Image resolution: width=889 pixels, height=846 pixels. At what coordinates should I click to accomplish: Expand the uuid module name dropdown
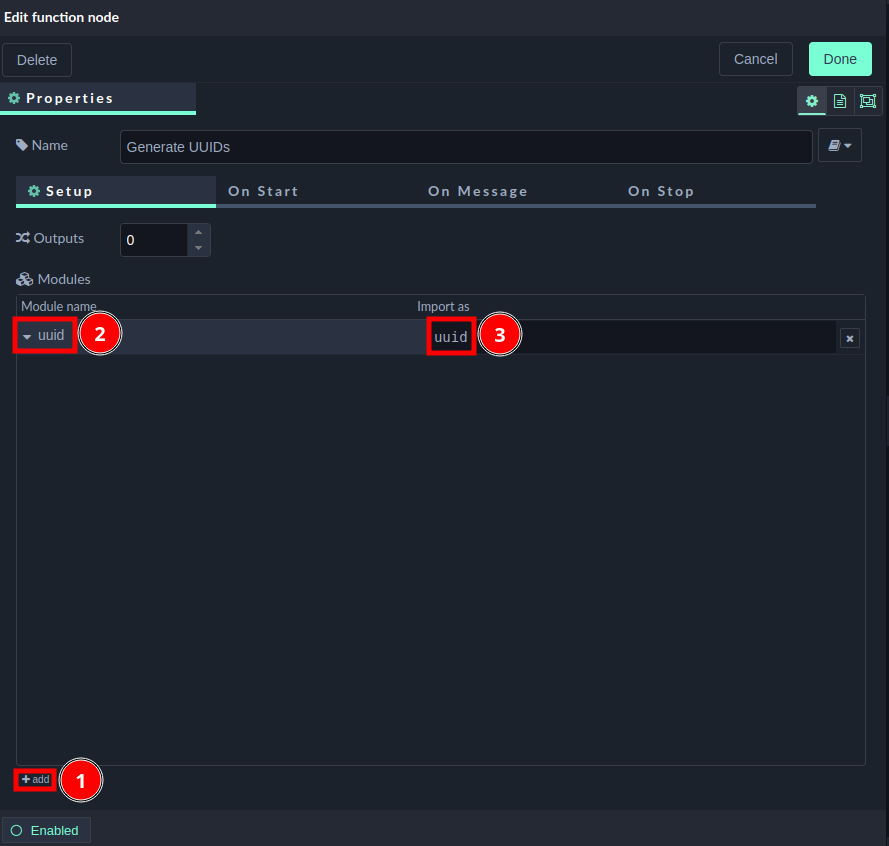click(28, 337)
